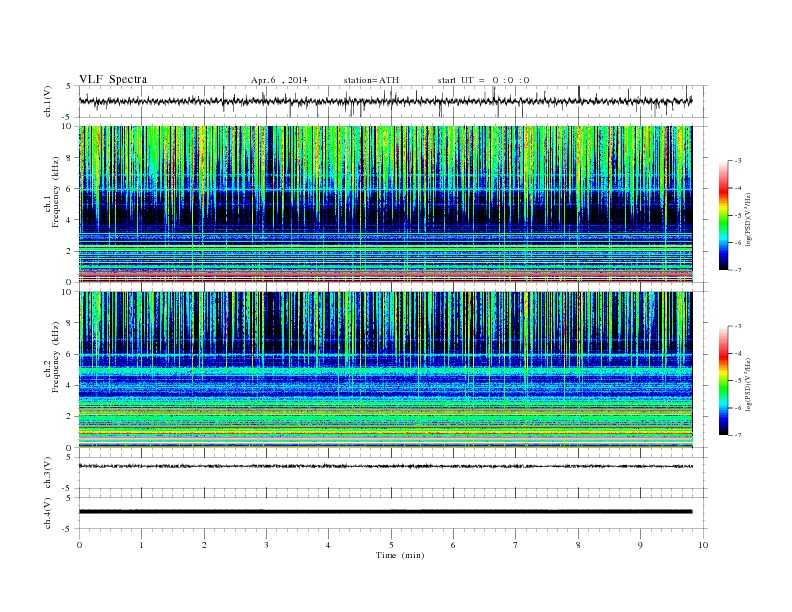Select the date text "Apr.6 , 2014"
The image size is (792, 612).
[279, 80]
